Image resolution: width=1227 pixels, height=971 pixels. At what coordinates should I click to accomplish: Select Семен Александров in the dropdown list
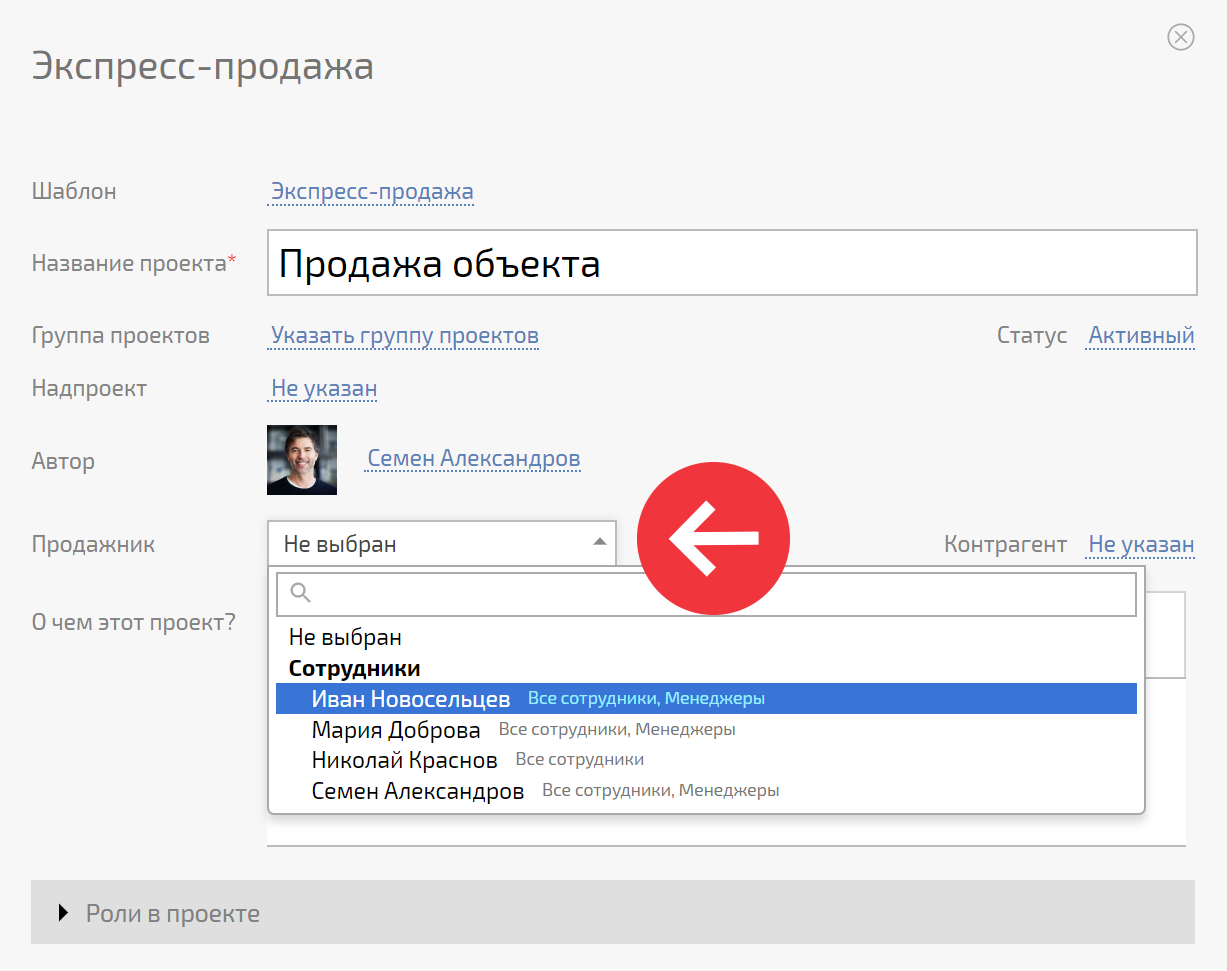pos(706,791)
